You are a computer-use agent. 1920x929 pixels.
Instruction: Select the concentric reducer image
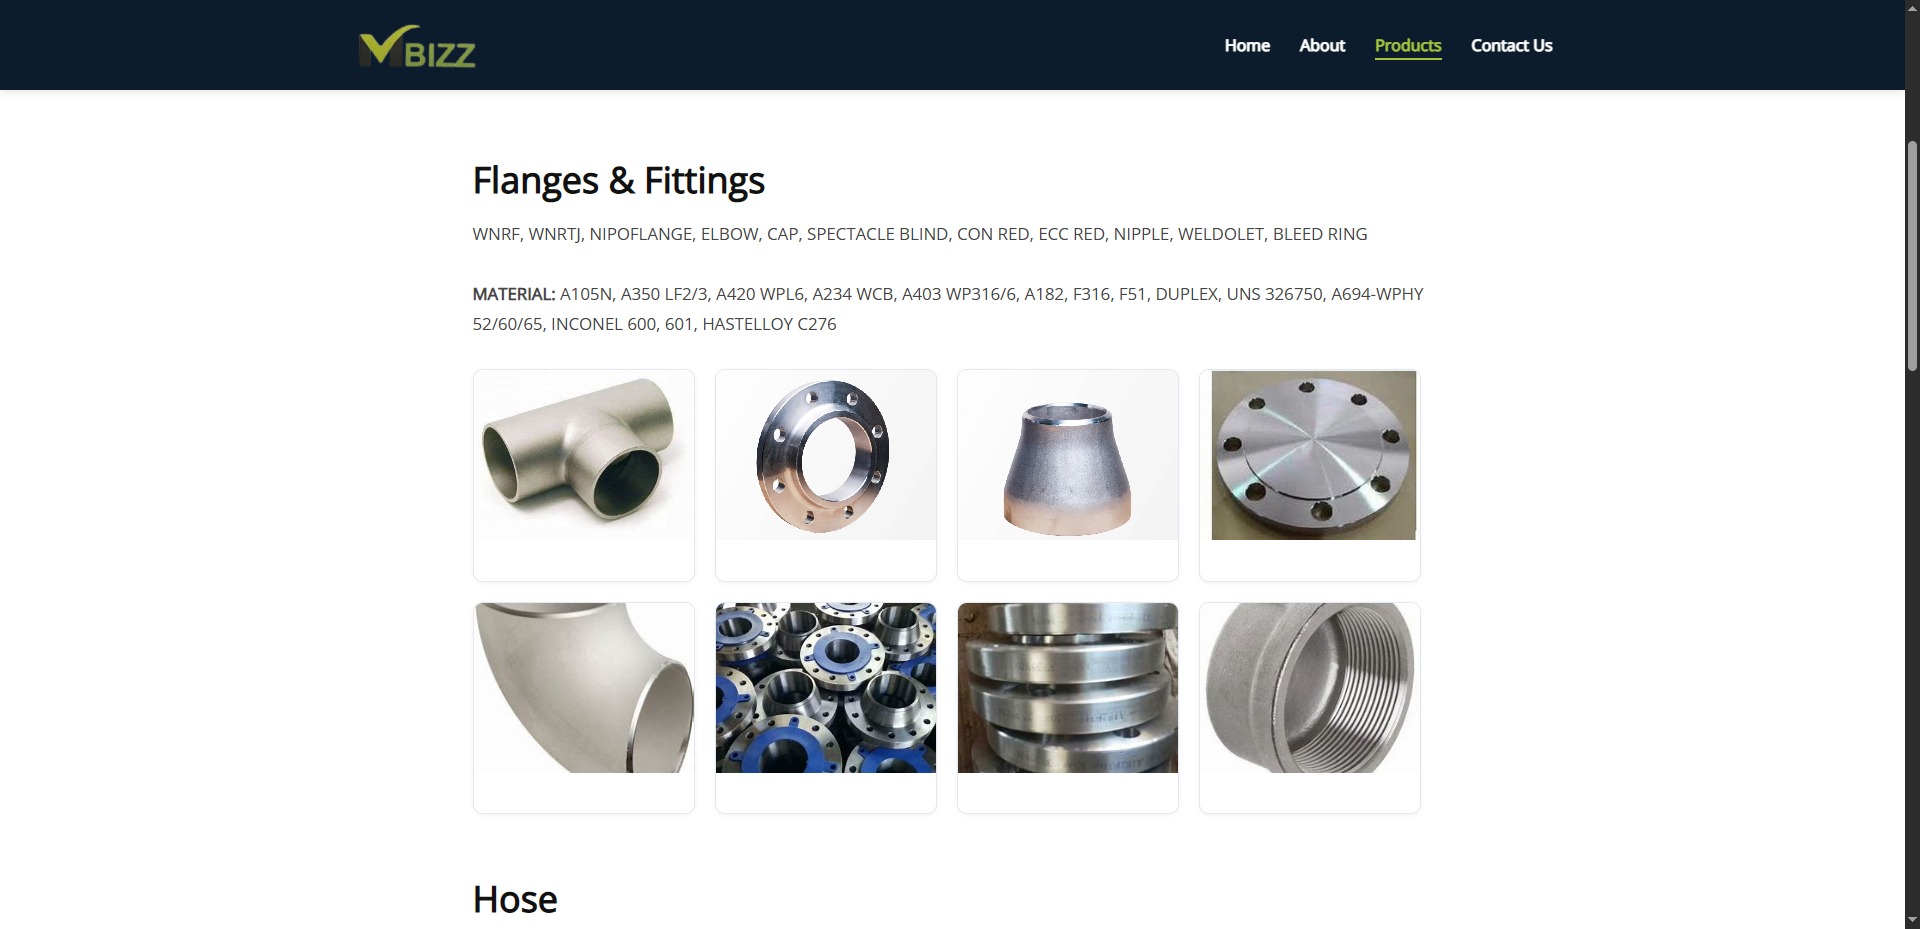(1068, 456)
